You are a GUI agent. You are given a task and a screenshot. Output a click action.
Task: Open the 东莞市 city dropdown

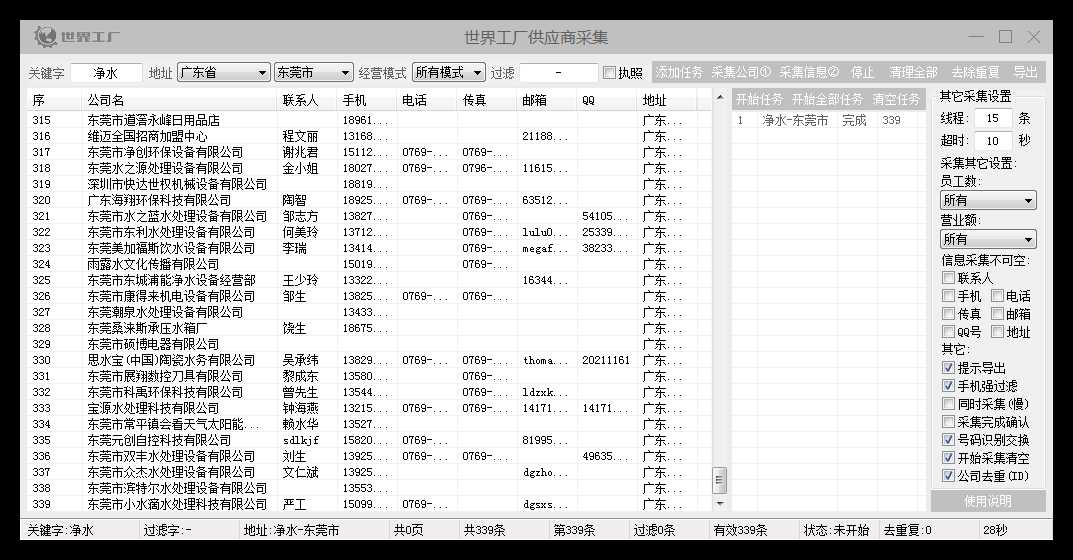tap(313, 72)
